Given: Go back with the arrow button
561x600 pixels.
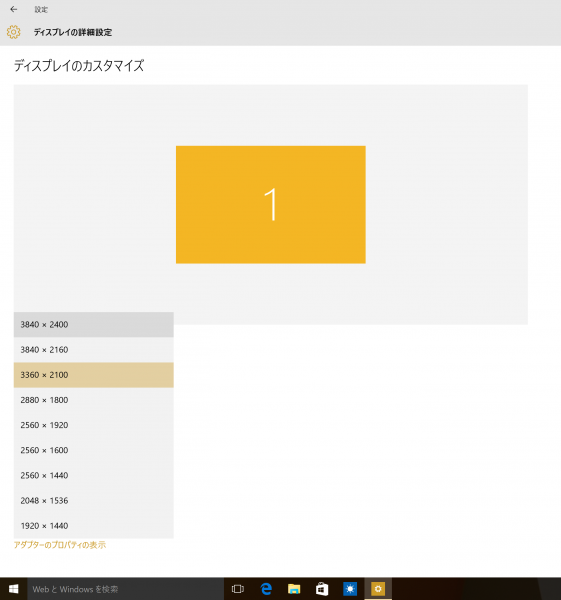Looking at the screenshot, I should 14,9.
